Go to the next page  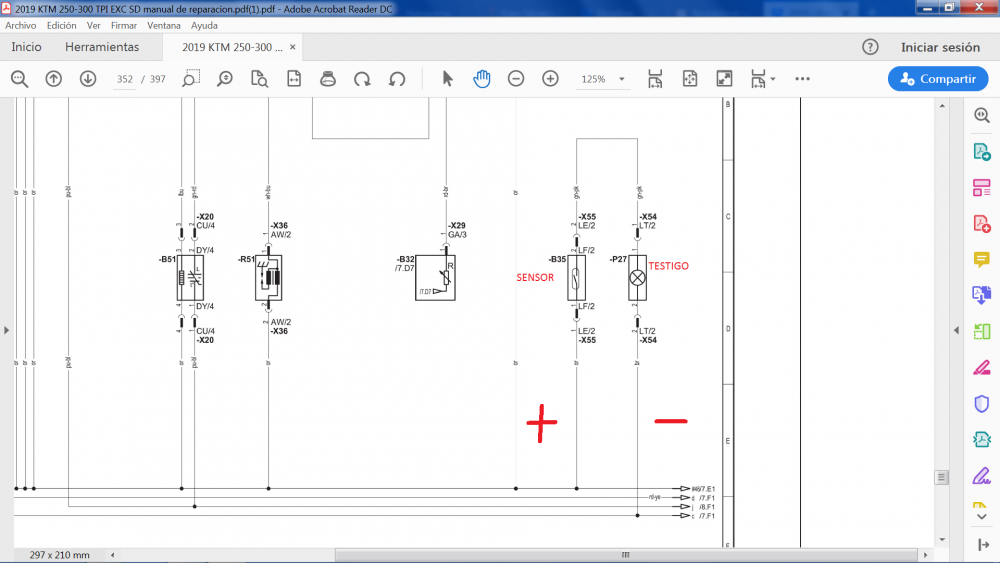[88, 79]
